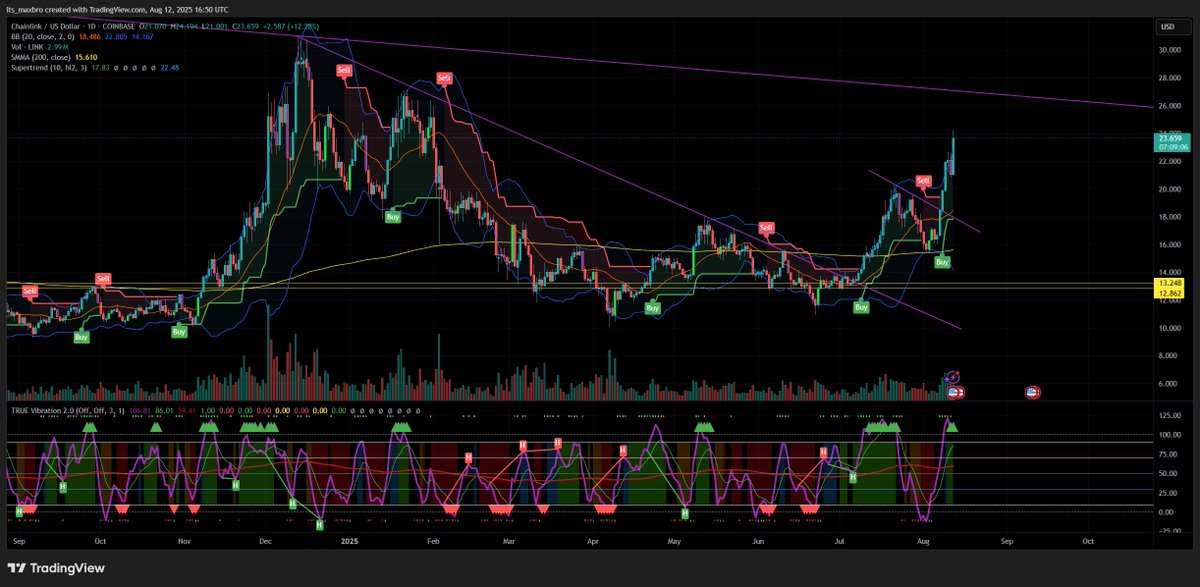
Task: Click the US flag event icon under September 2025
Action: 1031,393
